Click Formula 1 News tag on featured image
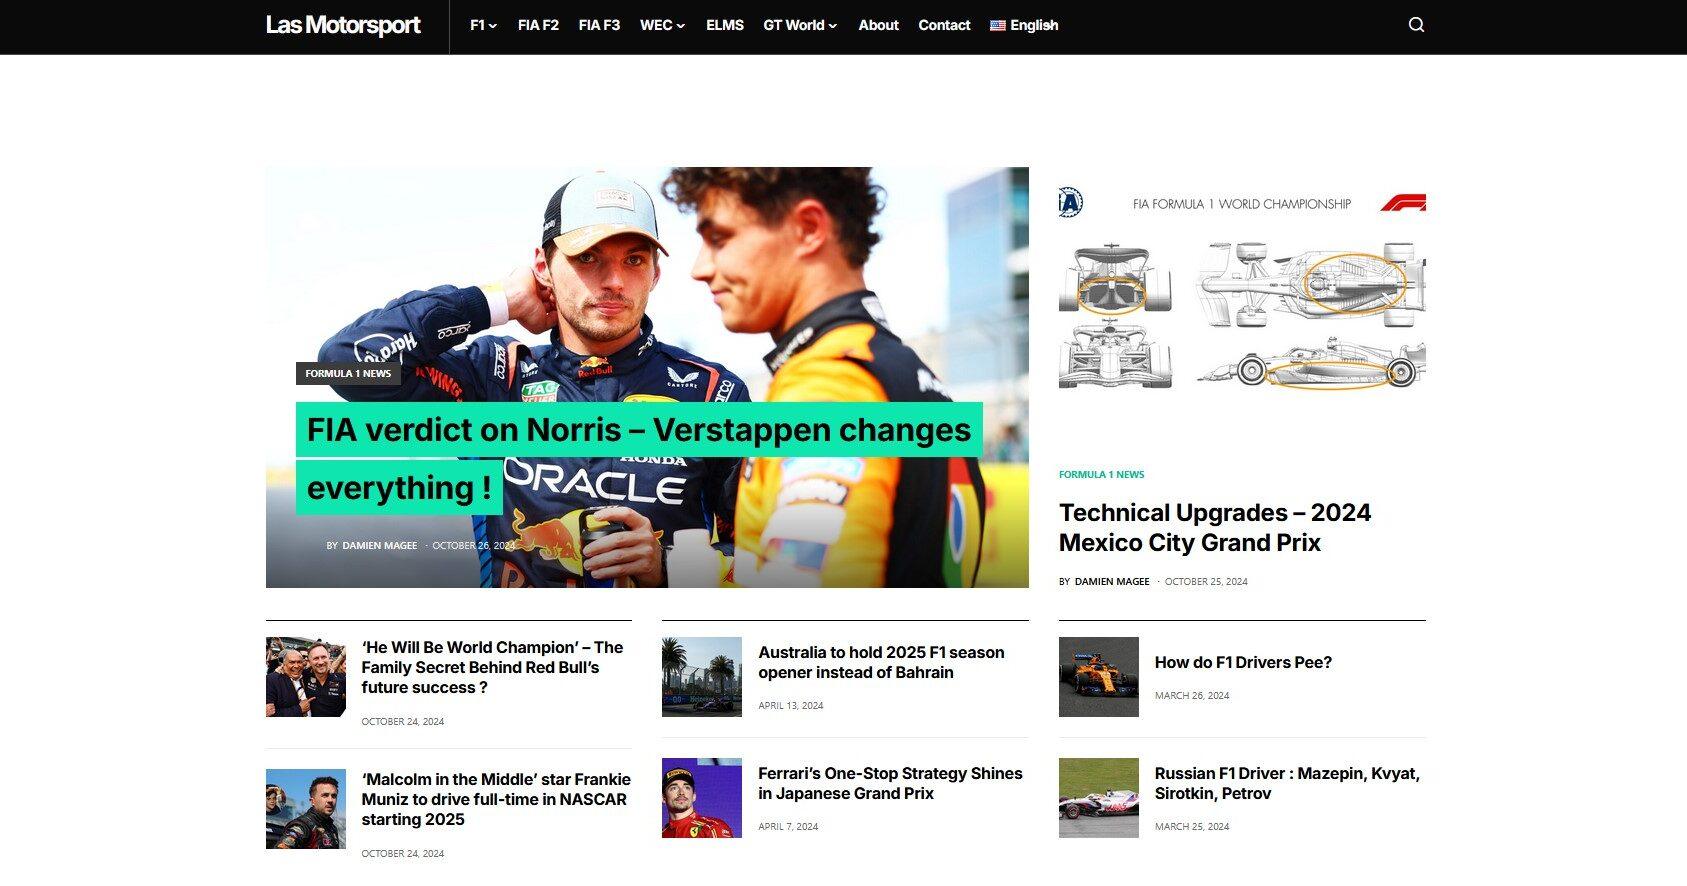This screenshot has height=886, width=1687. 348,374
